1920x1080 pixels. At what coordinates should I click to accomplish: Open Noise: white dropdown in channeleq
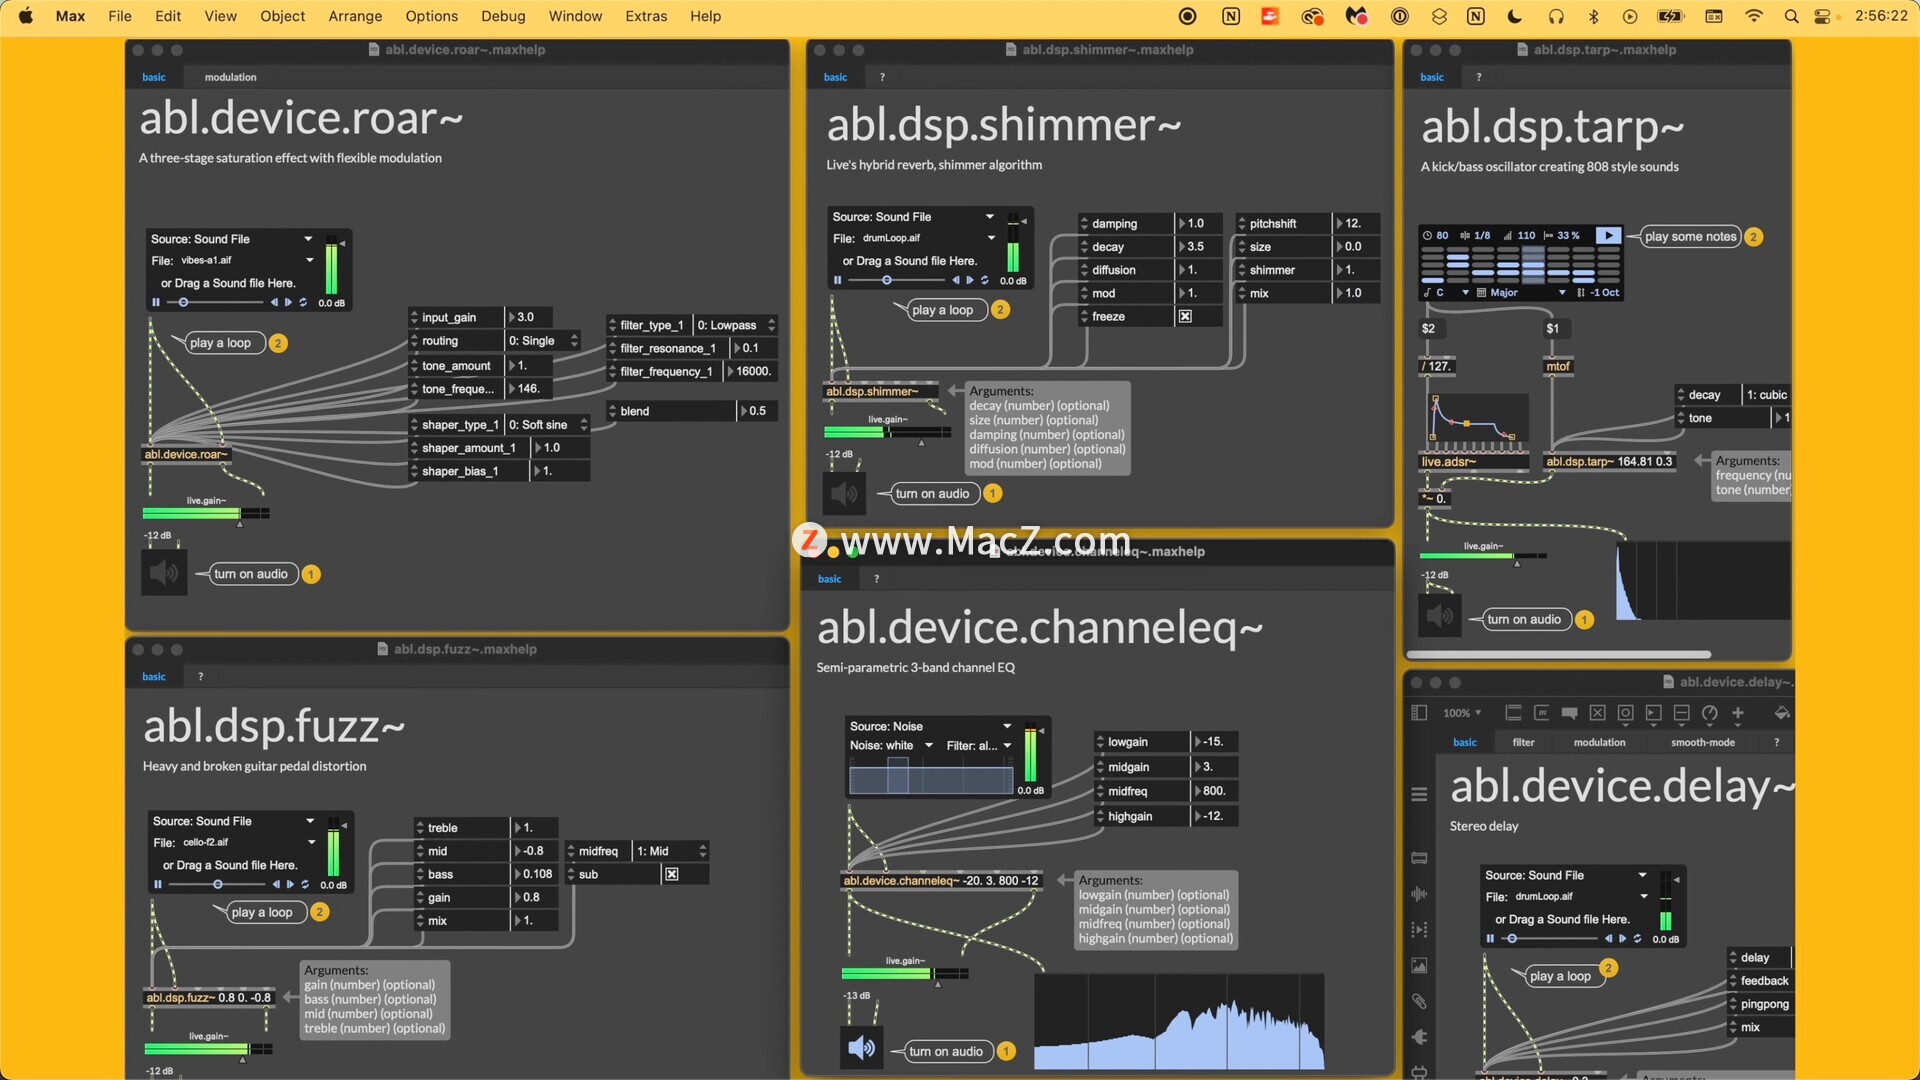click(x=891, y=745)
